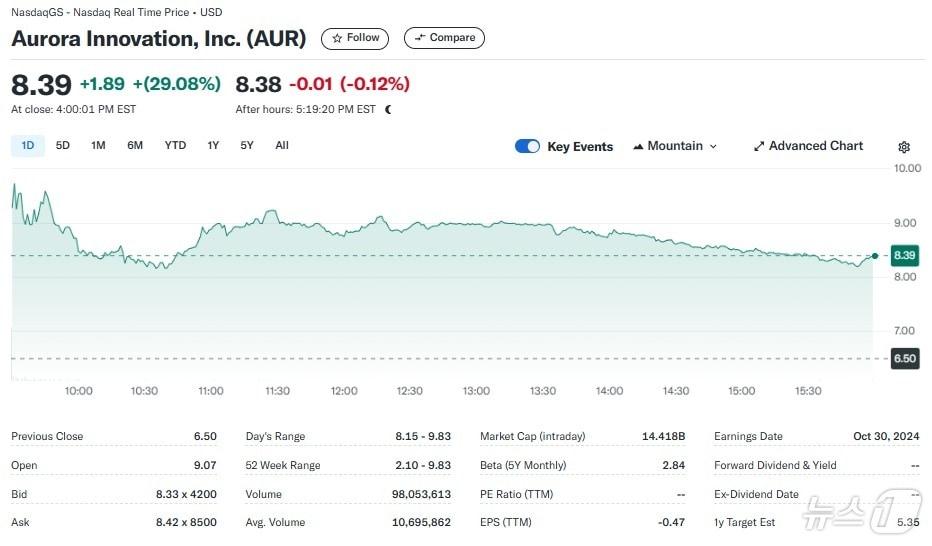Viewport: 932px width, 546px height.
Task: Select the 1M chart range
Action: 98,145
